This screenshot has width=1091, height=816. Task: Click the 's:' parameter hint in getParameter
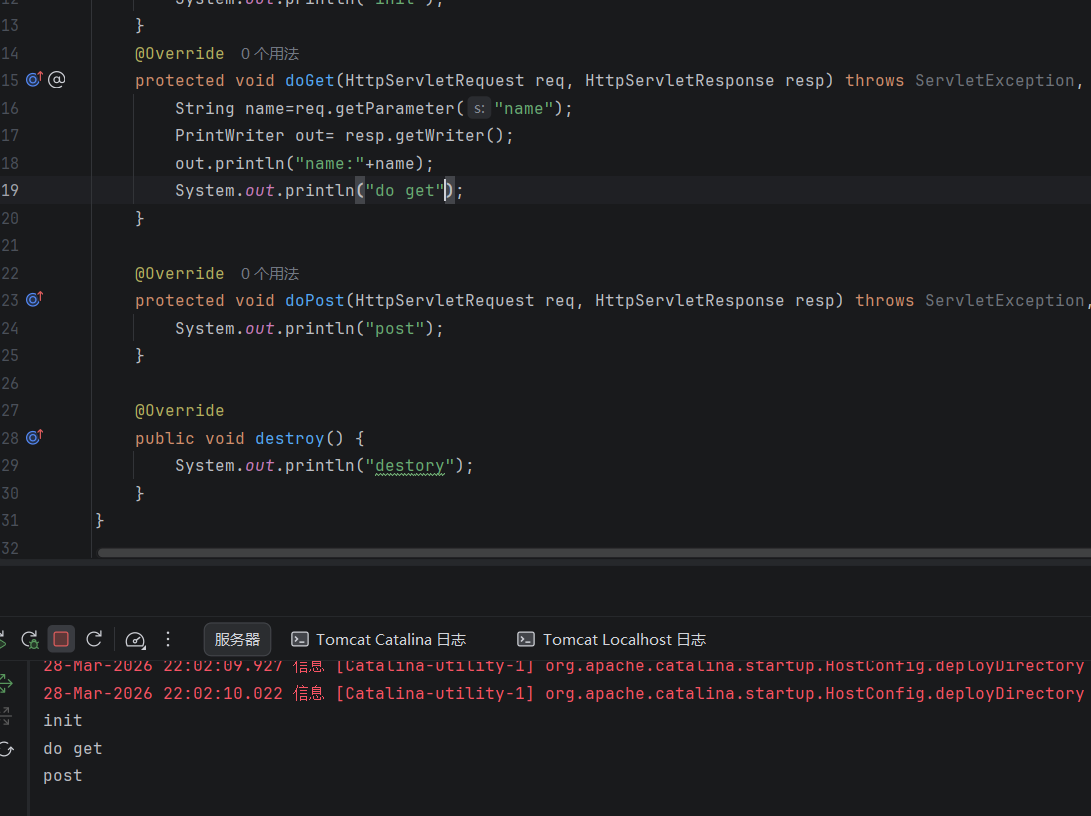[479, 109]
